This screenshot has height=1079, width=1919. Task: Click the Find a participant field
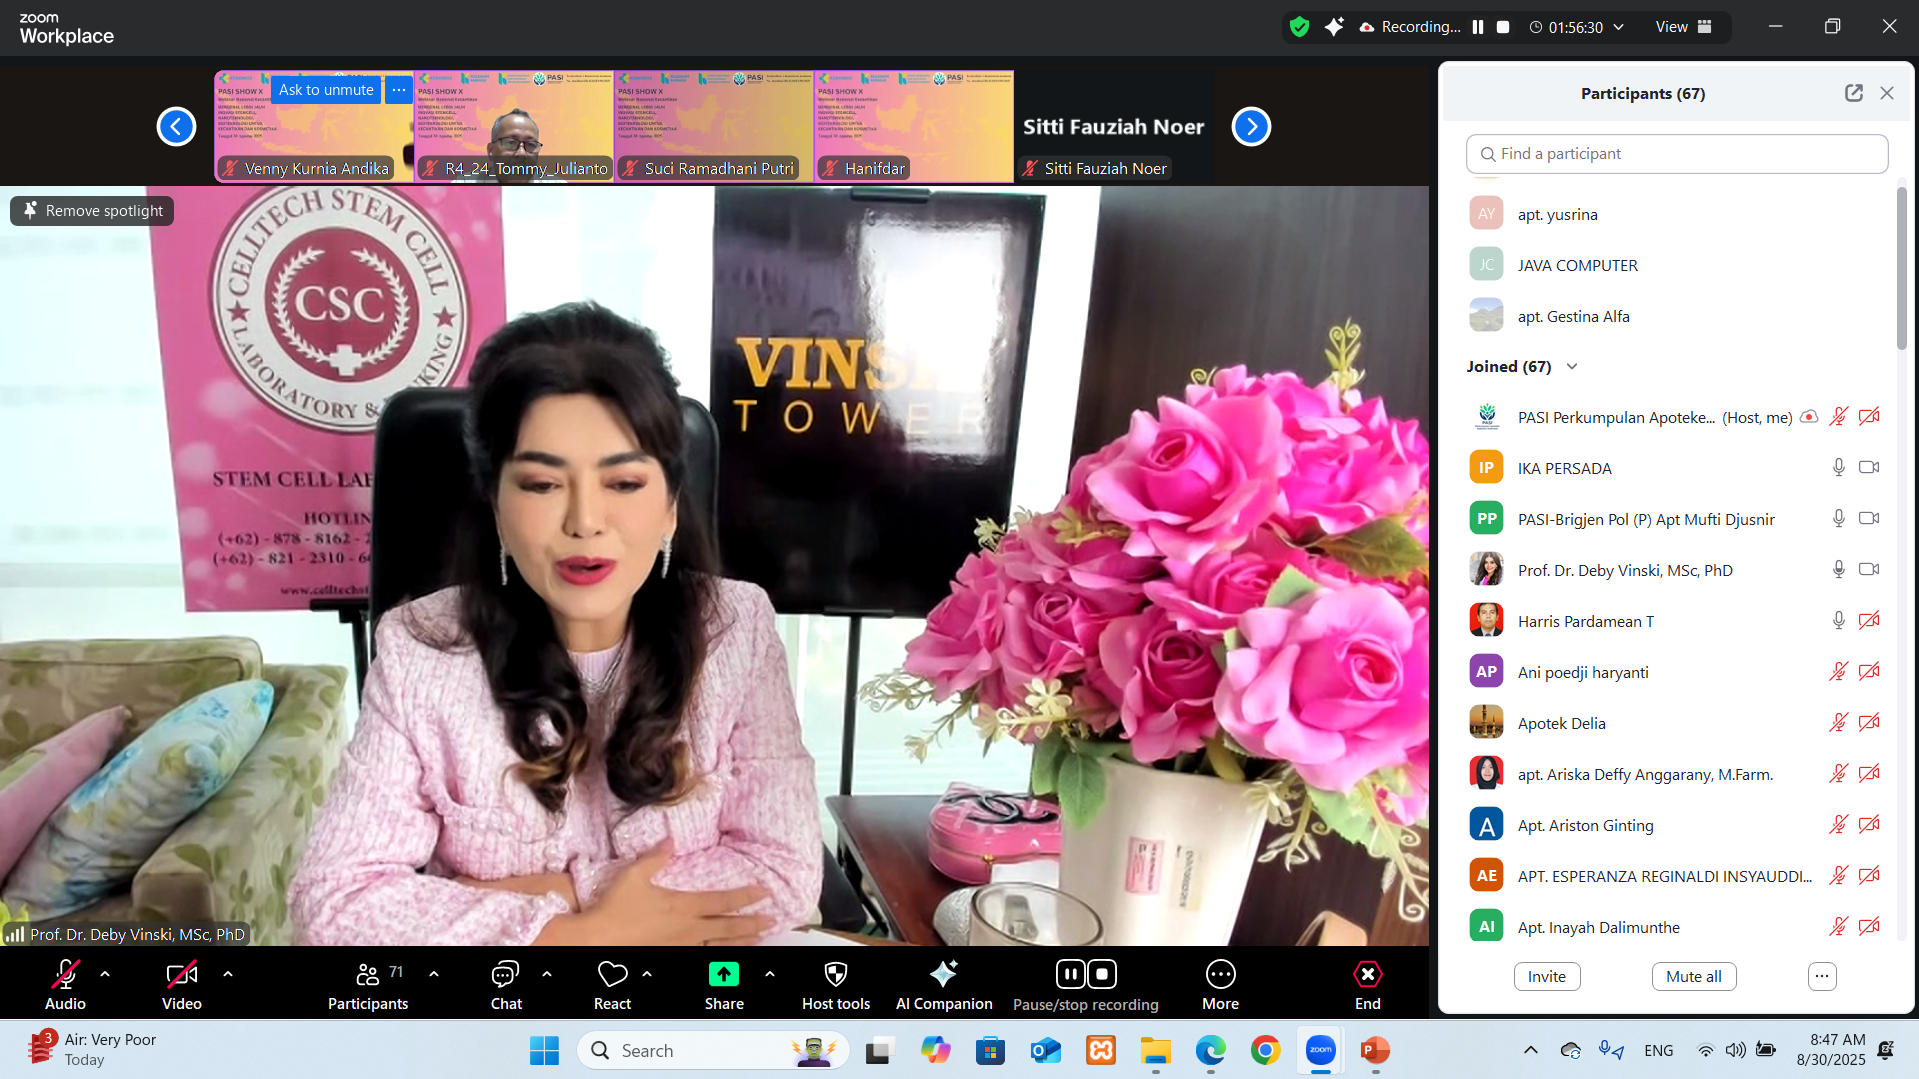pos(1677,154)
